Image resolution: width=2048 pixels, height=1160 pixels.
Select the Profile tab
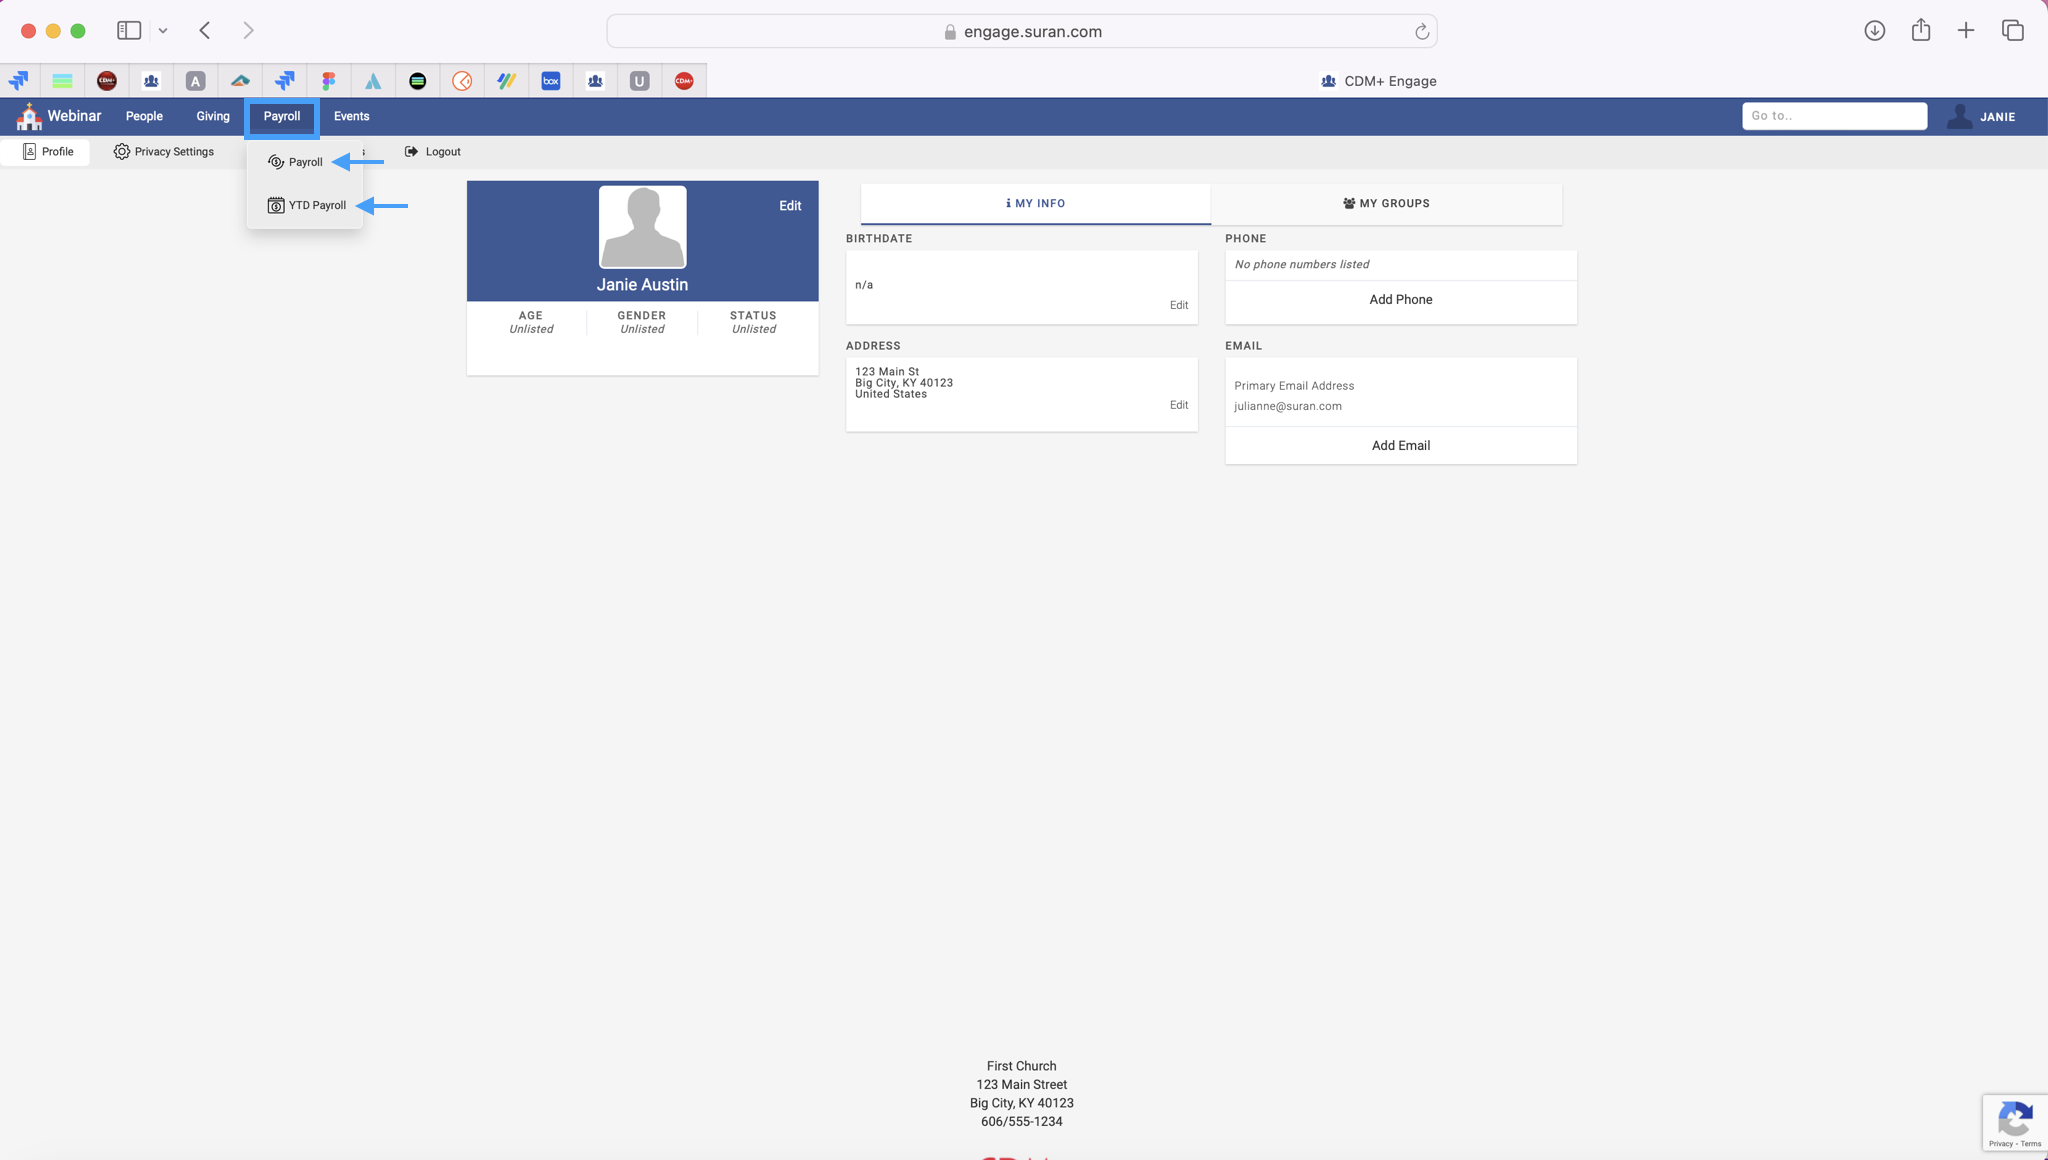click(47, 152)
